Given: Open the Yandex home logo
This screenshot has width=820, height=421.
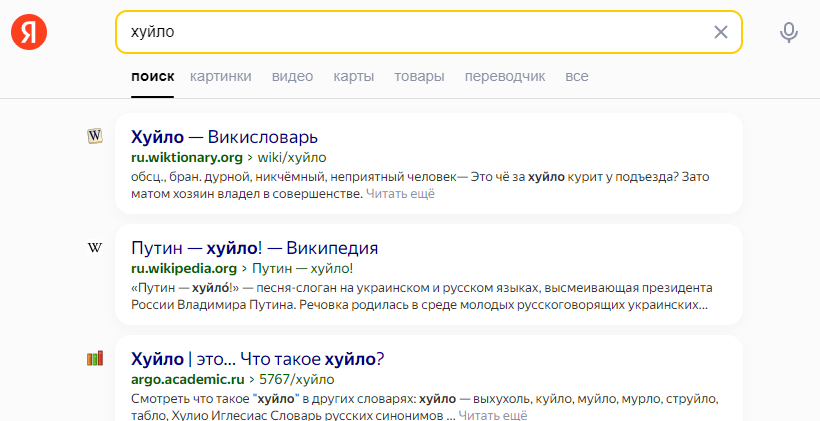Looking at the screenshot, I should 29,32.
